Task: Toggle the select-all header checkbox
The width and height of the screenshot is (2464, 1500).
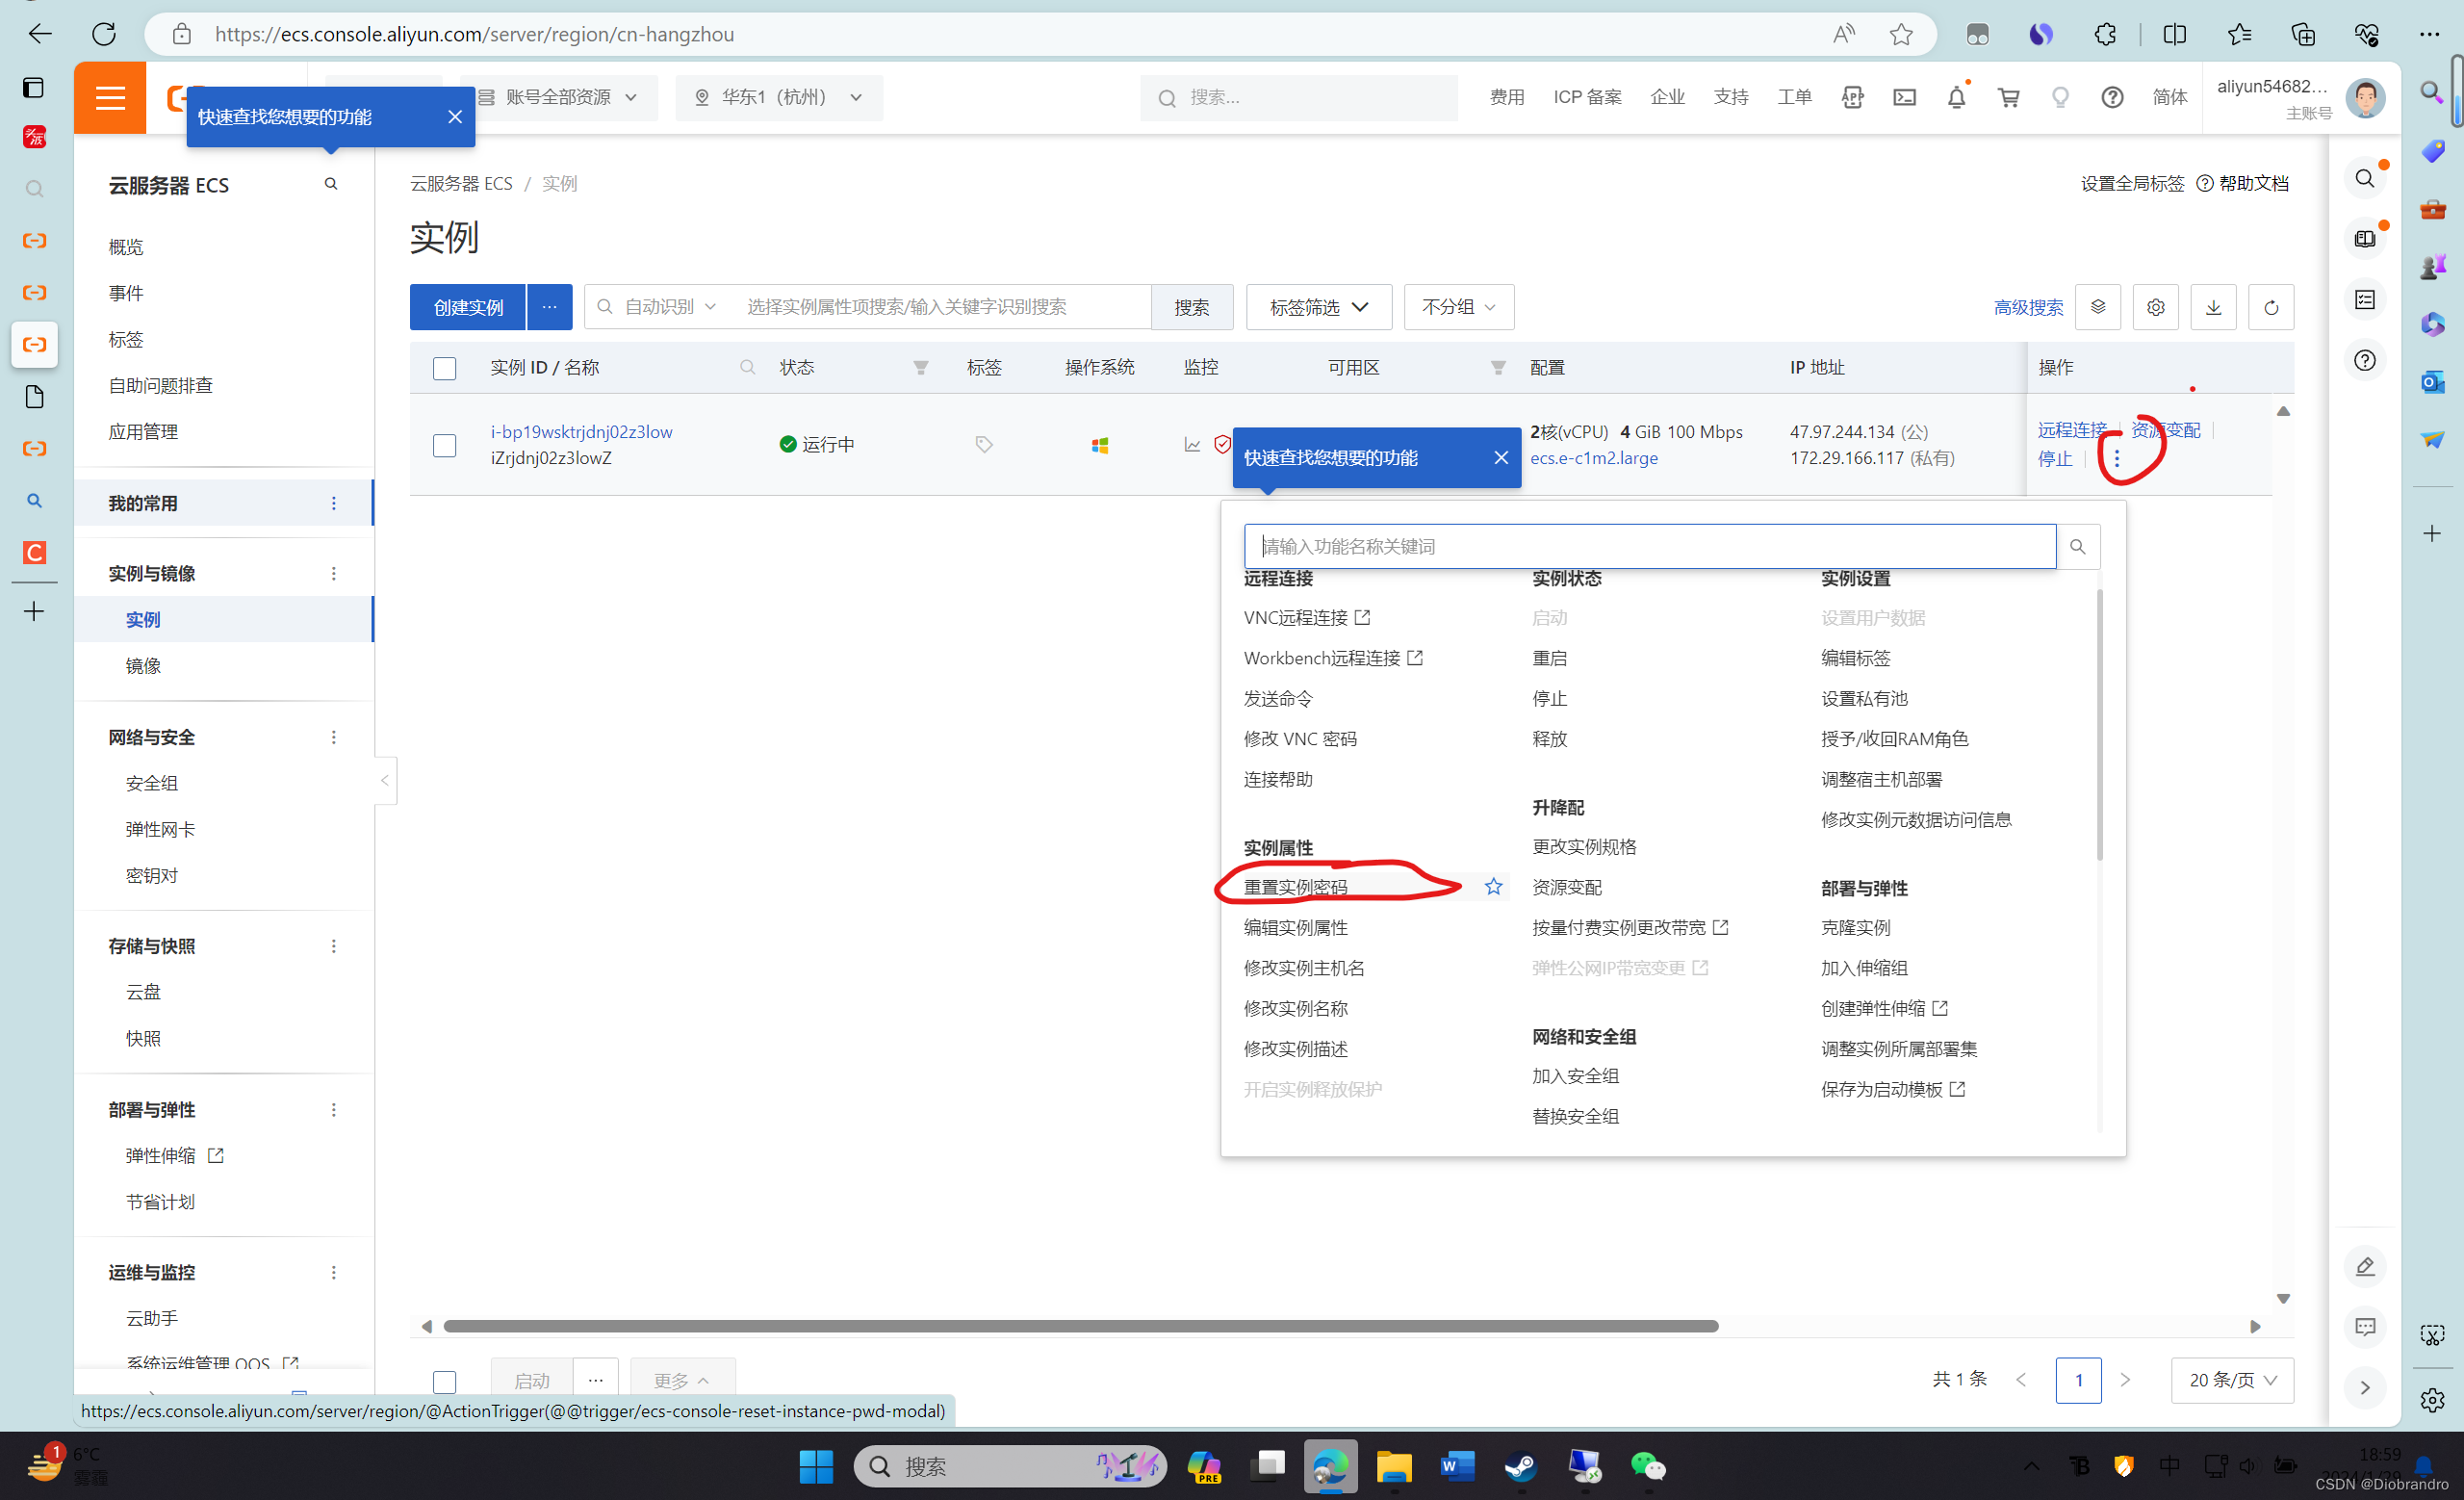Action: tap(445, 368)
